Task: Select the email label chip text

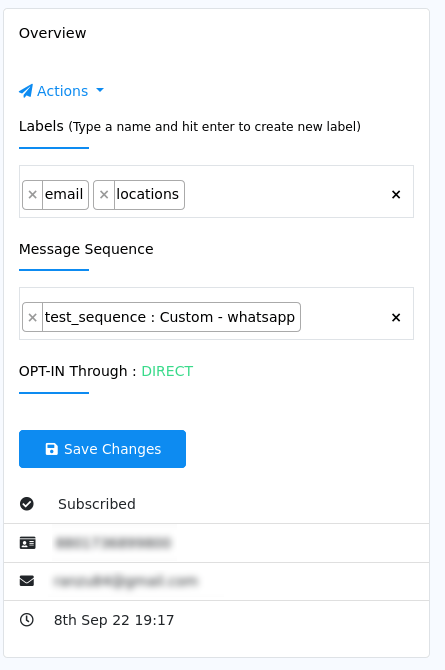Action: [64, 194]
